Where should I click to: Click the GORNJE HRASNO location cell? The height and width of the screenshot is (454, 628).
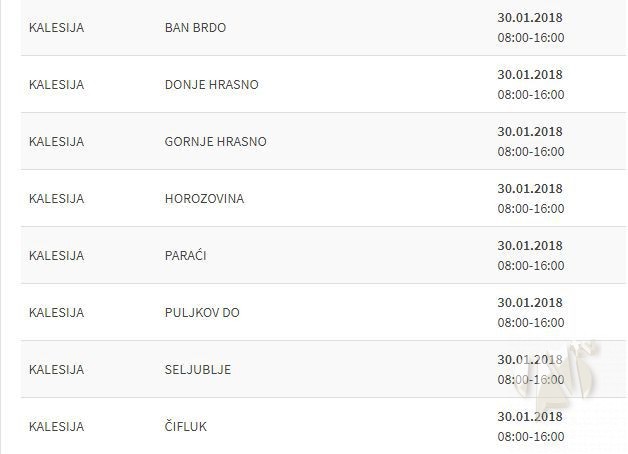click(x=215, y=141)
